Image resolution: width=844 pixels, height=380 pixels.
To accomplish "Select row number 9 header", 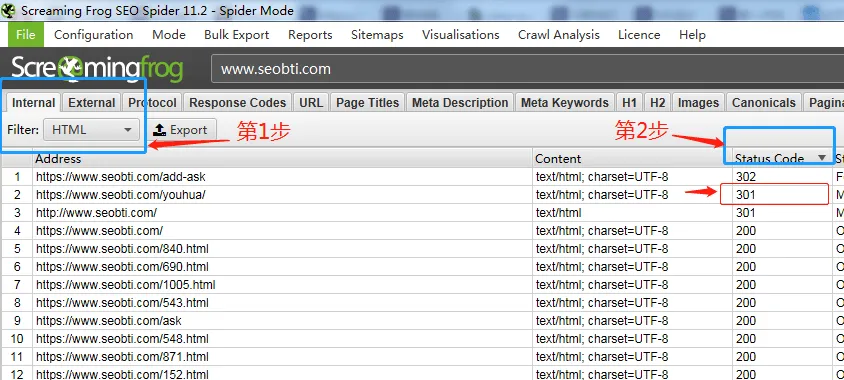I will (17, 321).
